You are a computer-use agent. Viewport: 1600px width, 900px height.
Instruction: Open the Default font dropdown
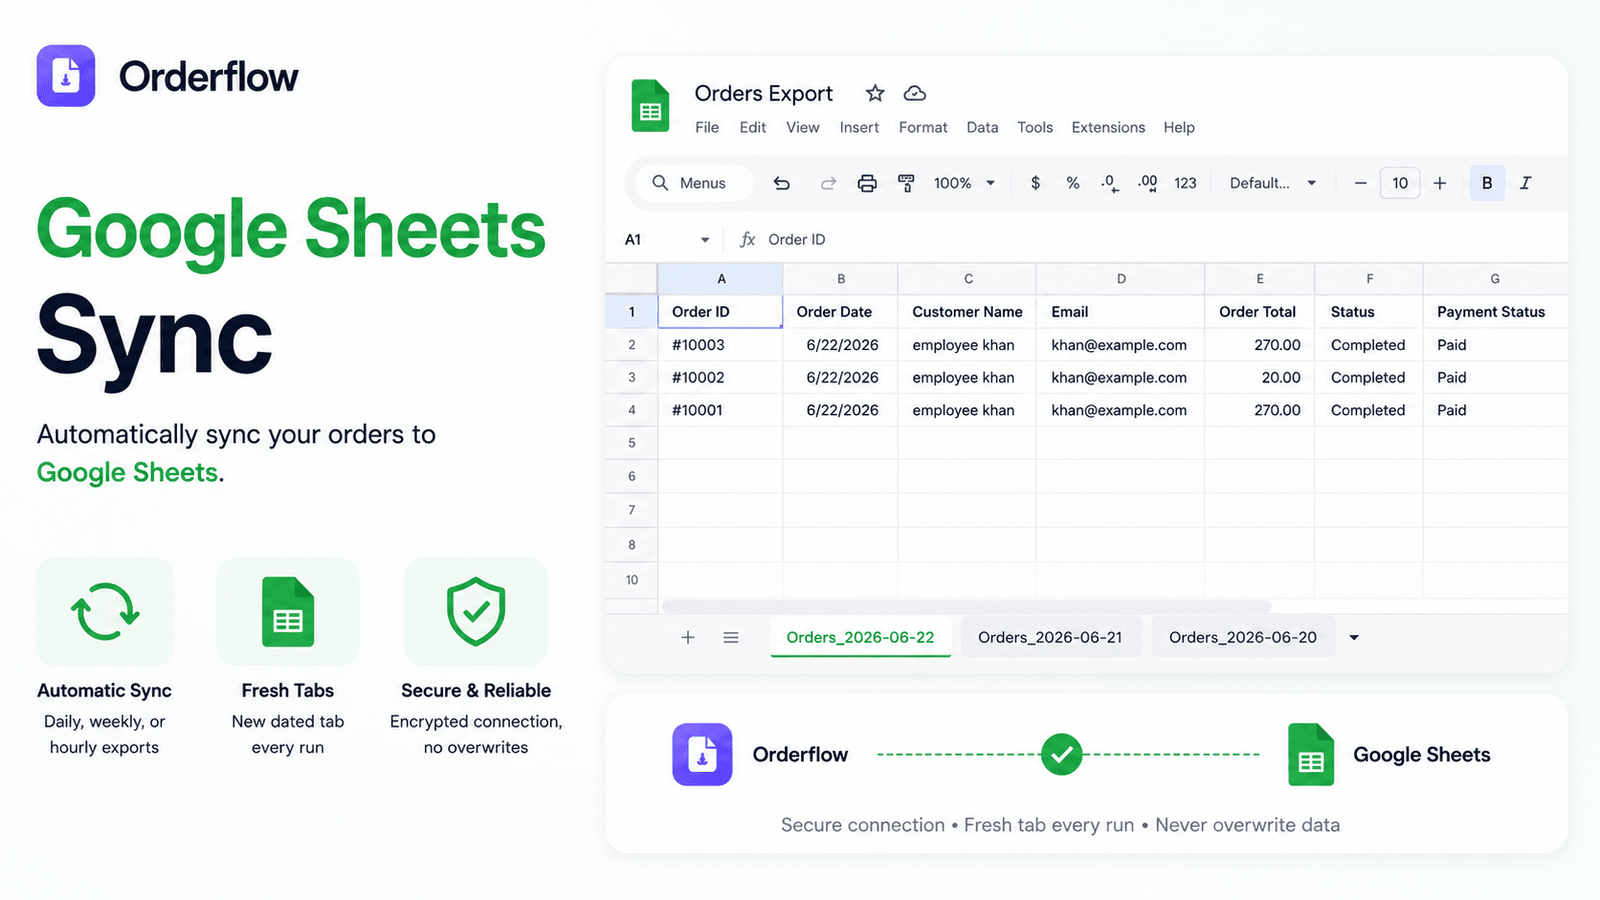point(1273,183)
